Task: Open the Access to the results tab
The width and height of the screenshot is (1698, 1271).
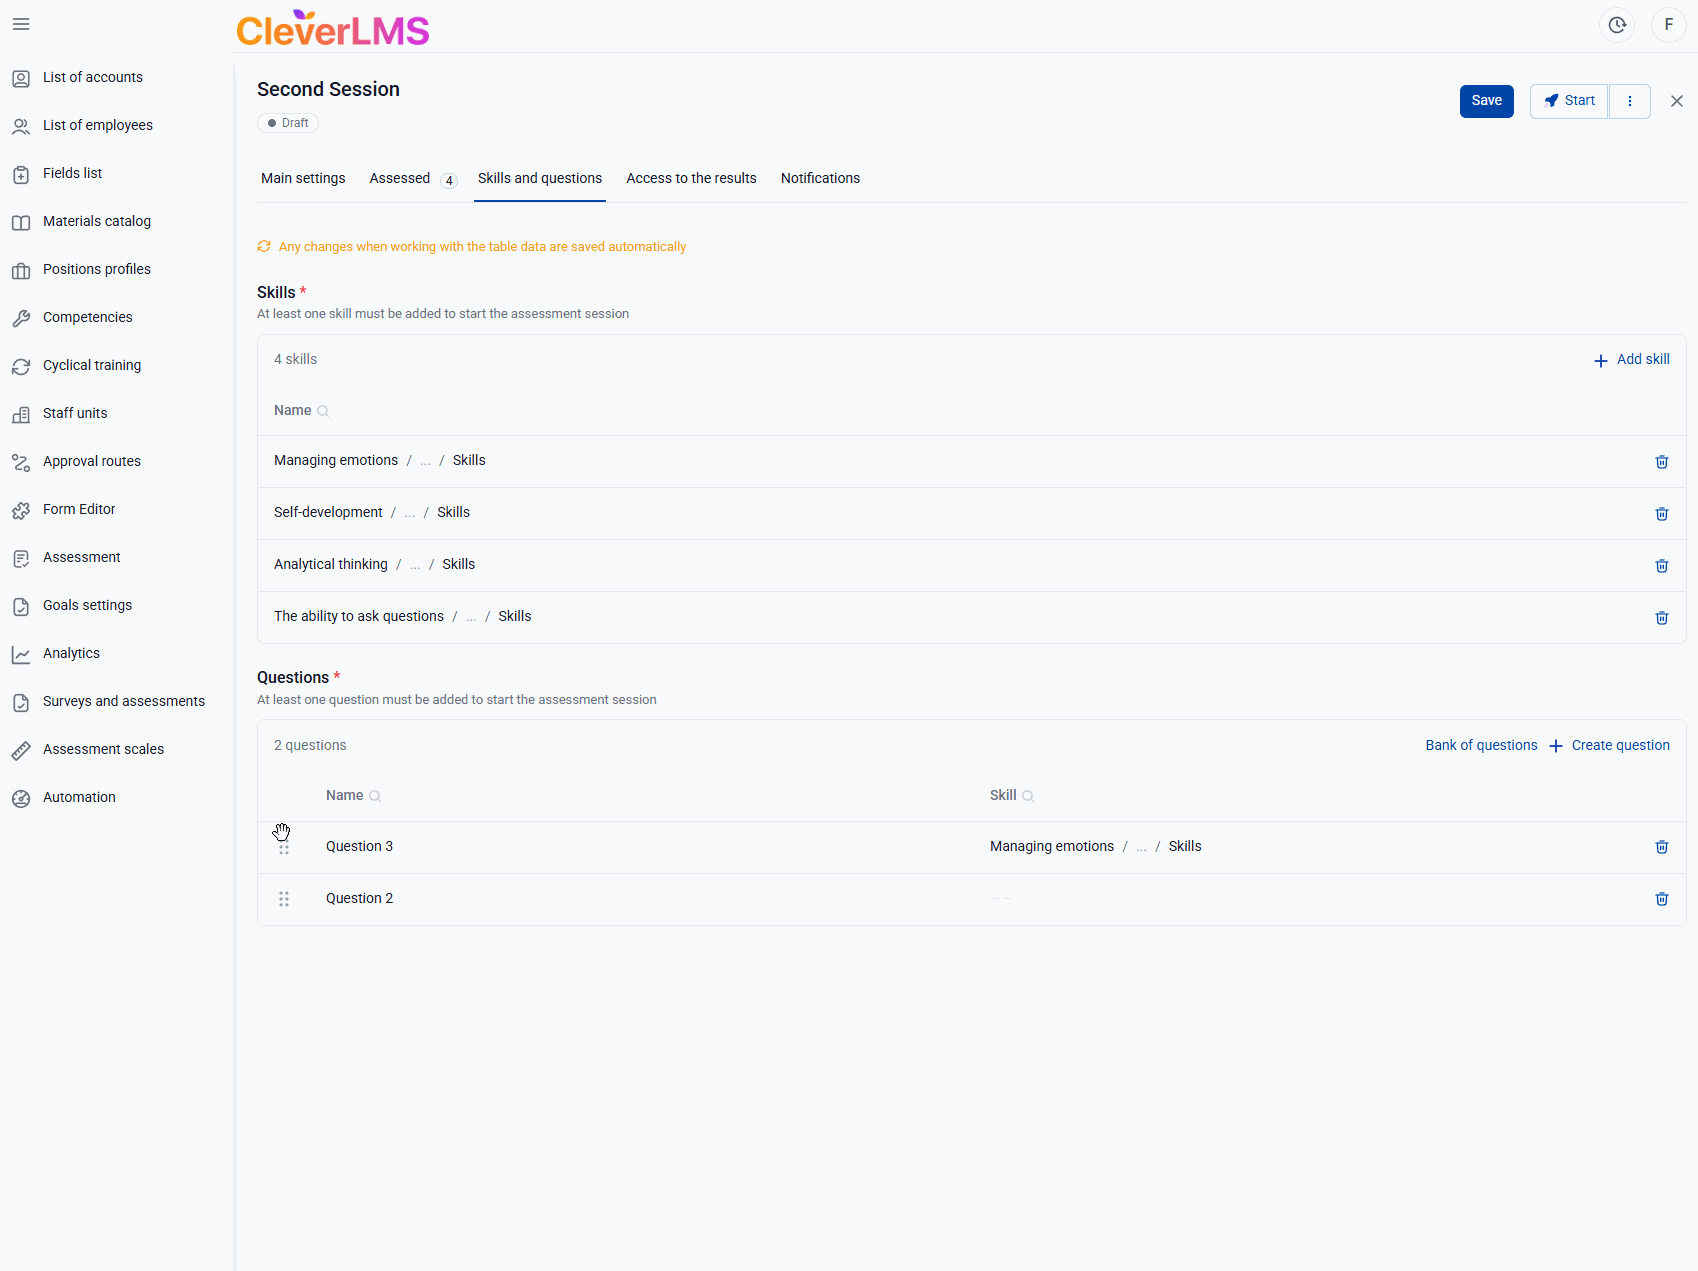Action: (x=691, y=178)
